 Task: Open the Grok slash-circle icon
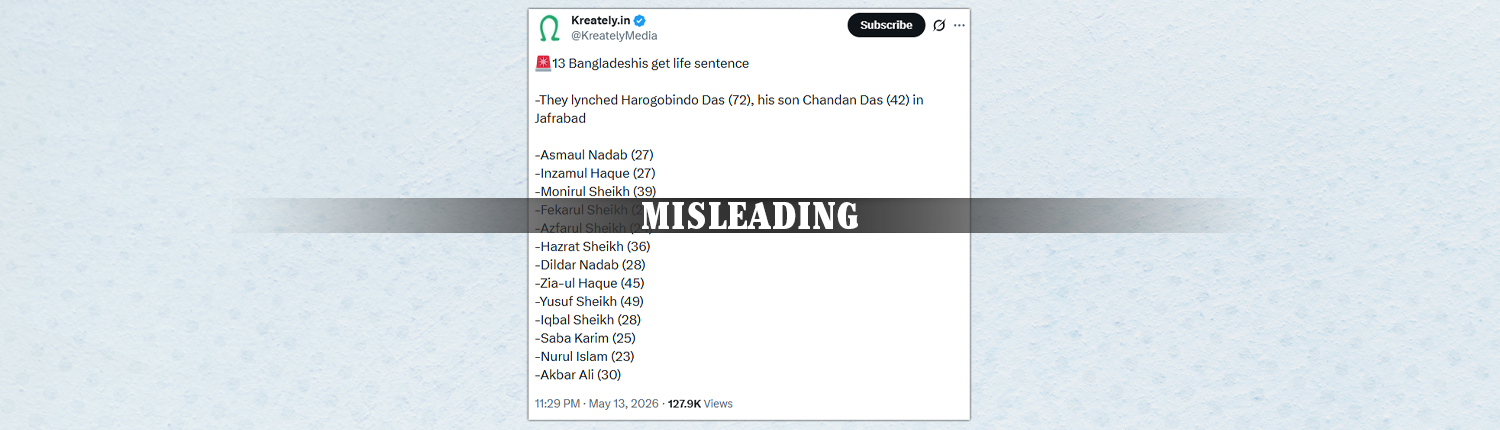pos(939,25)
